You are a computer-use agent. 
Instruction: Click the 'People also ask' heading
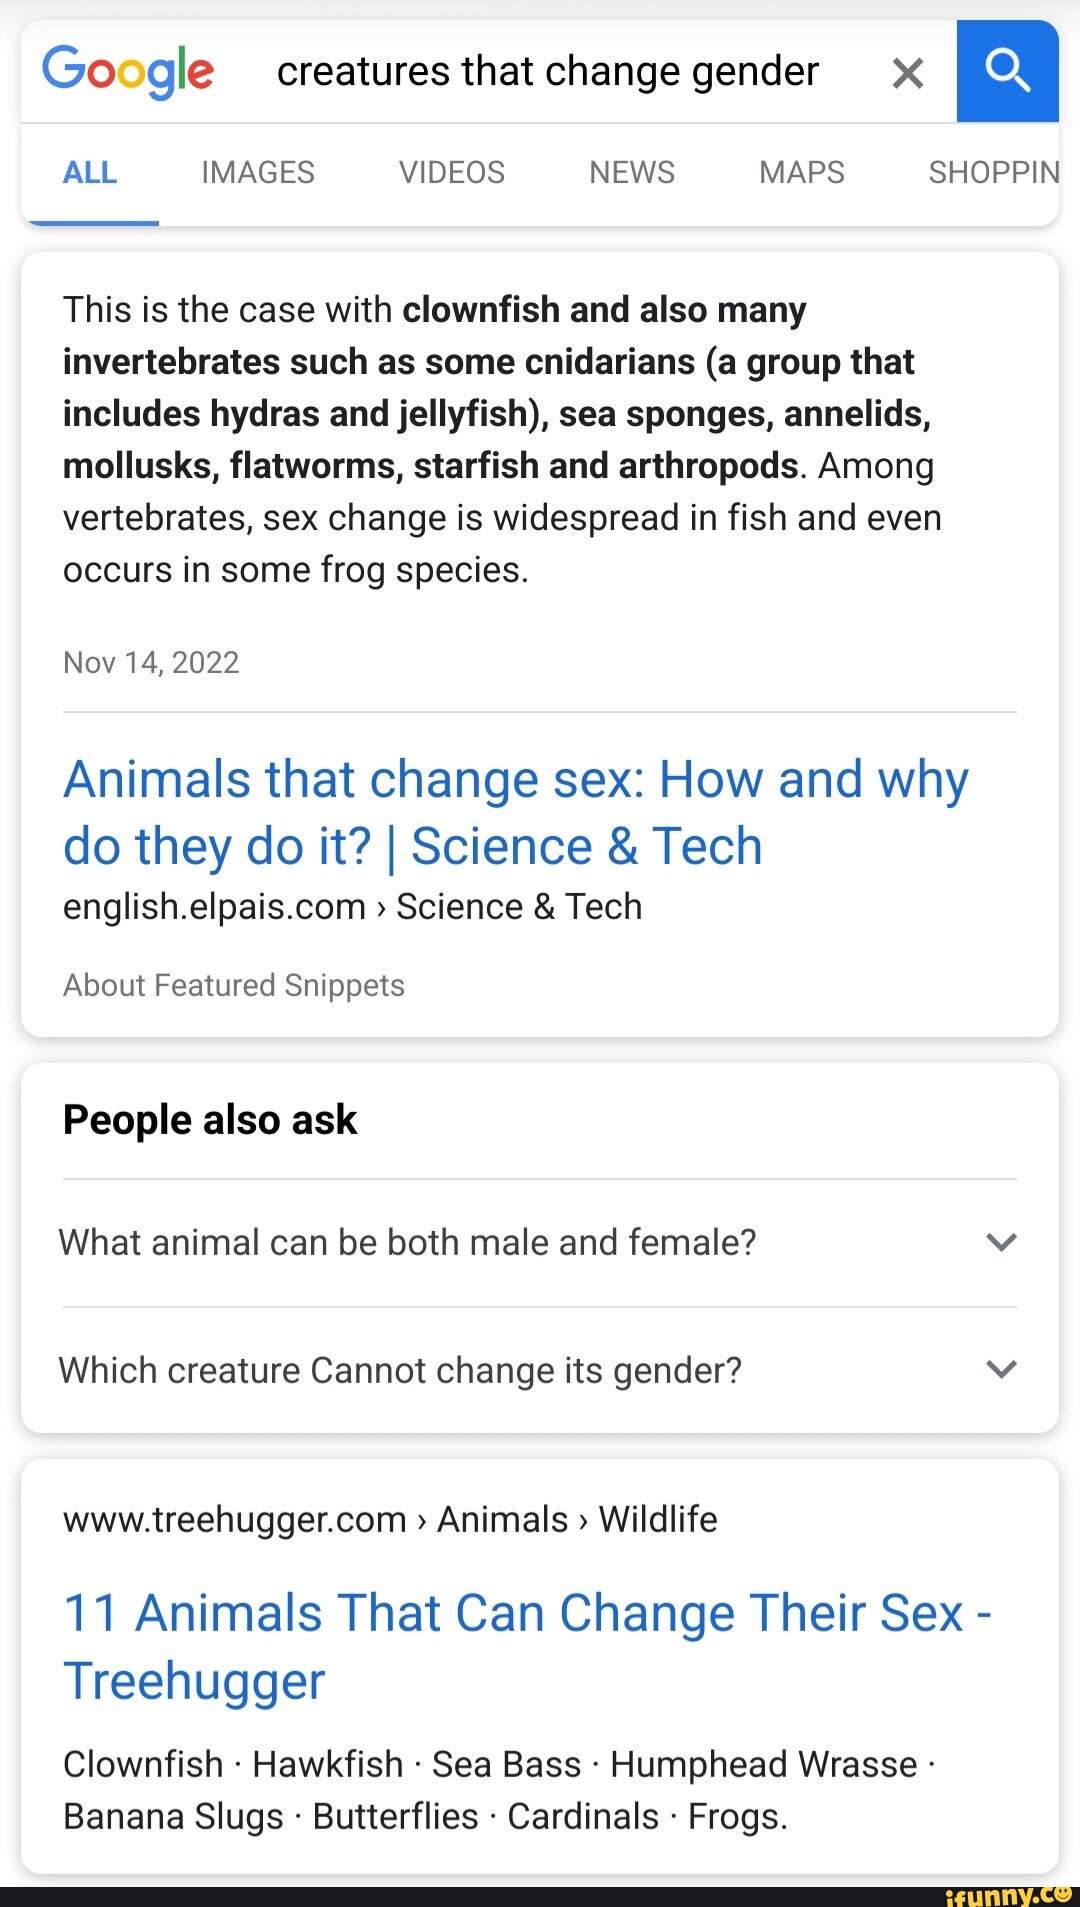point(210,1120)
